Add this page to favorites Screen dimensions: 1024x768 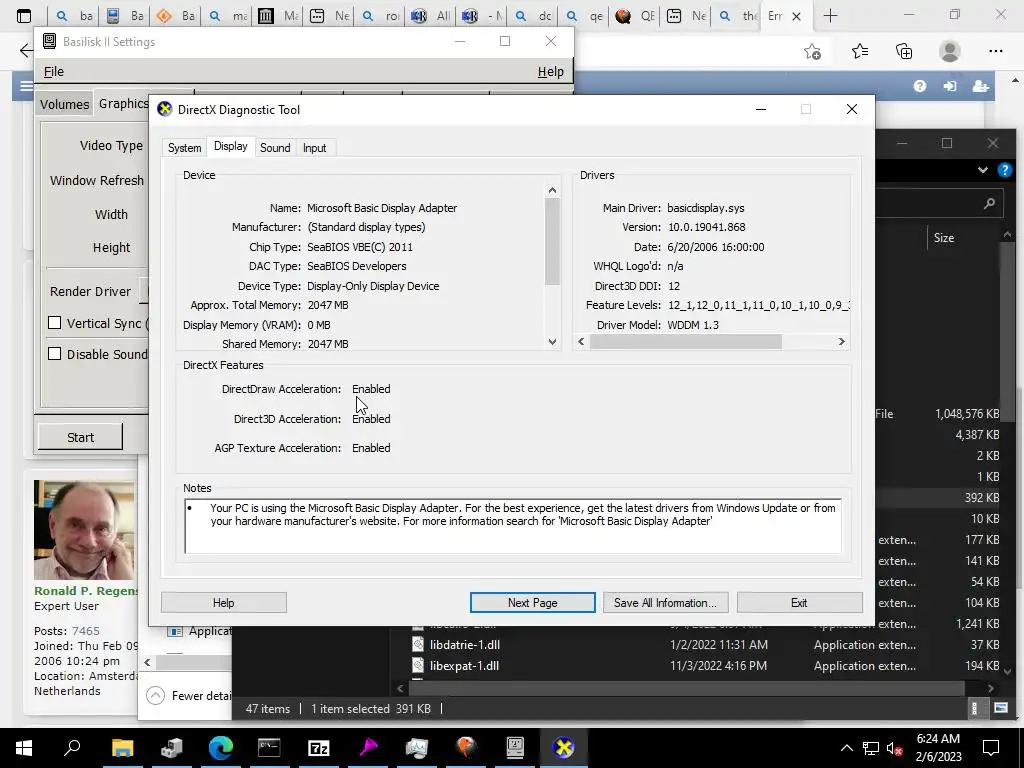click(812, 51)
